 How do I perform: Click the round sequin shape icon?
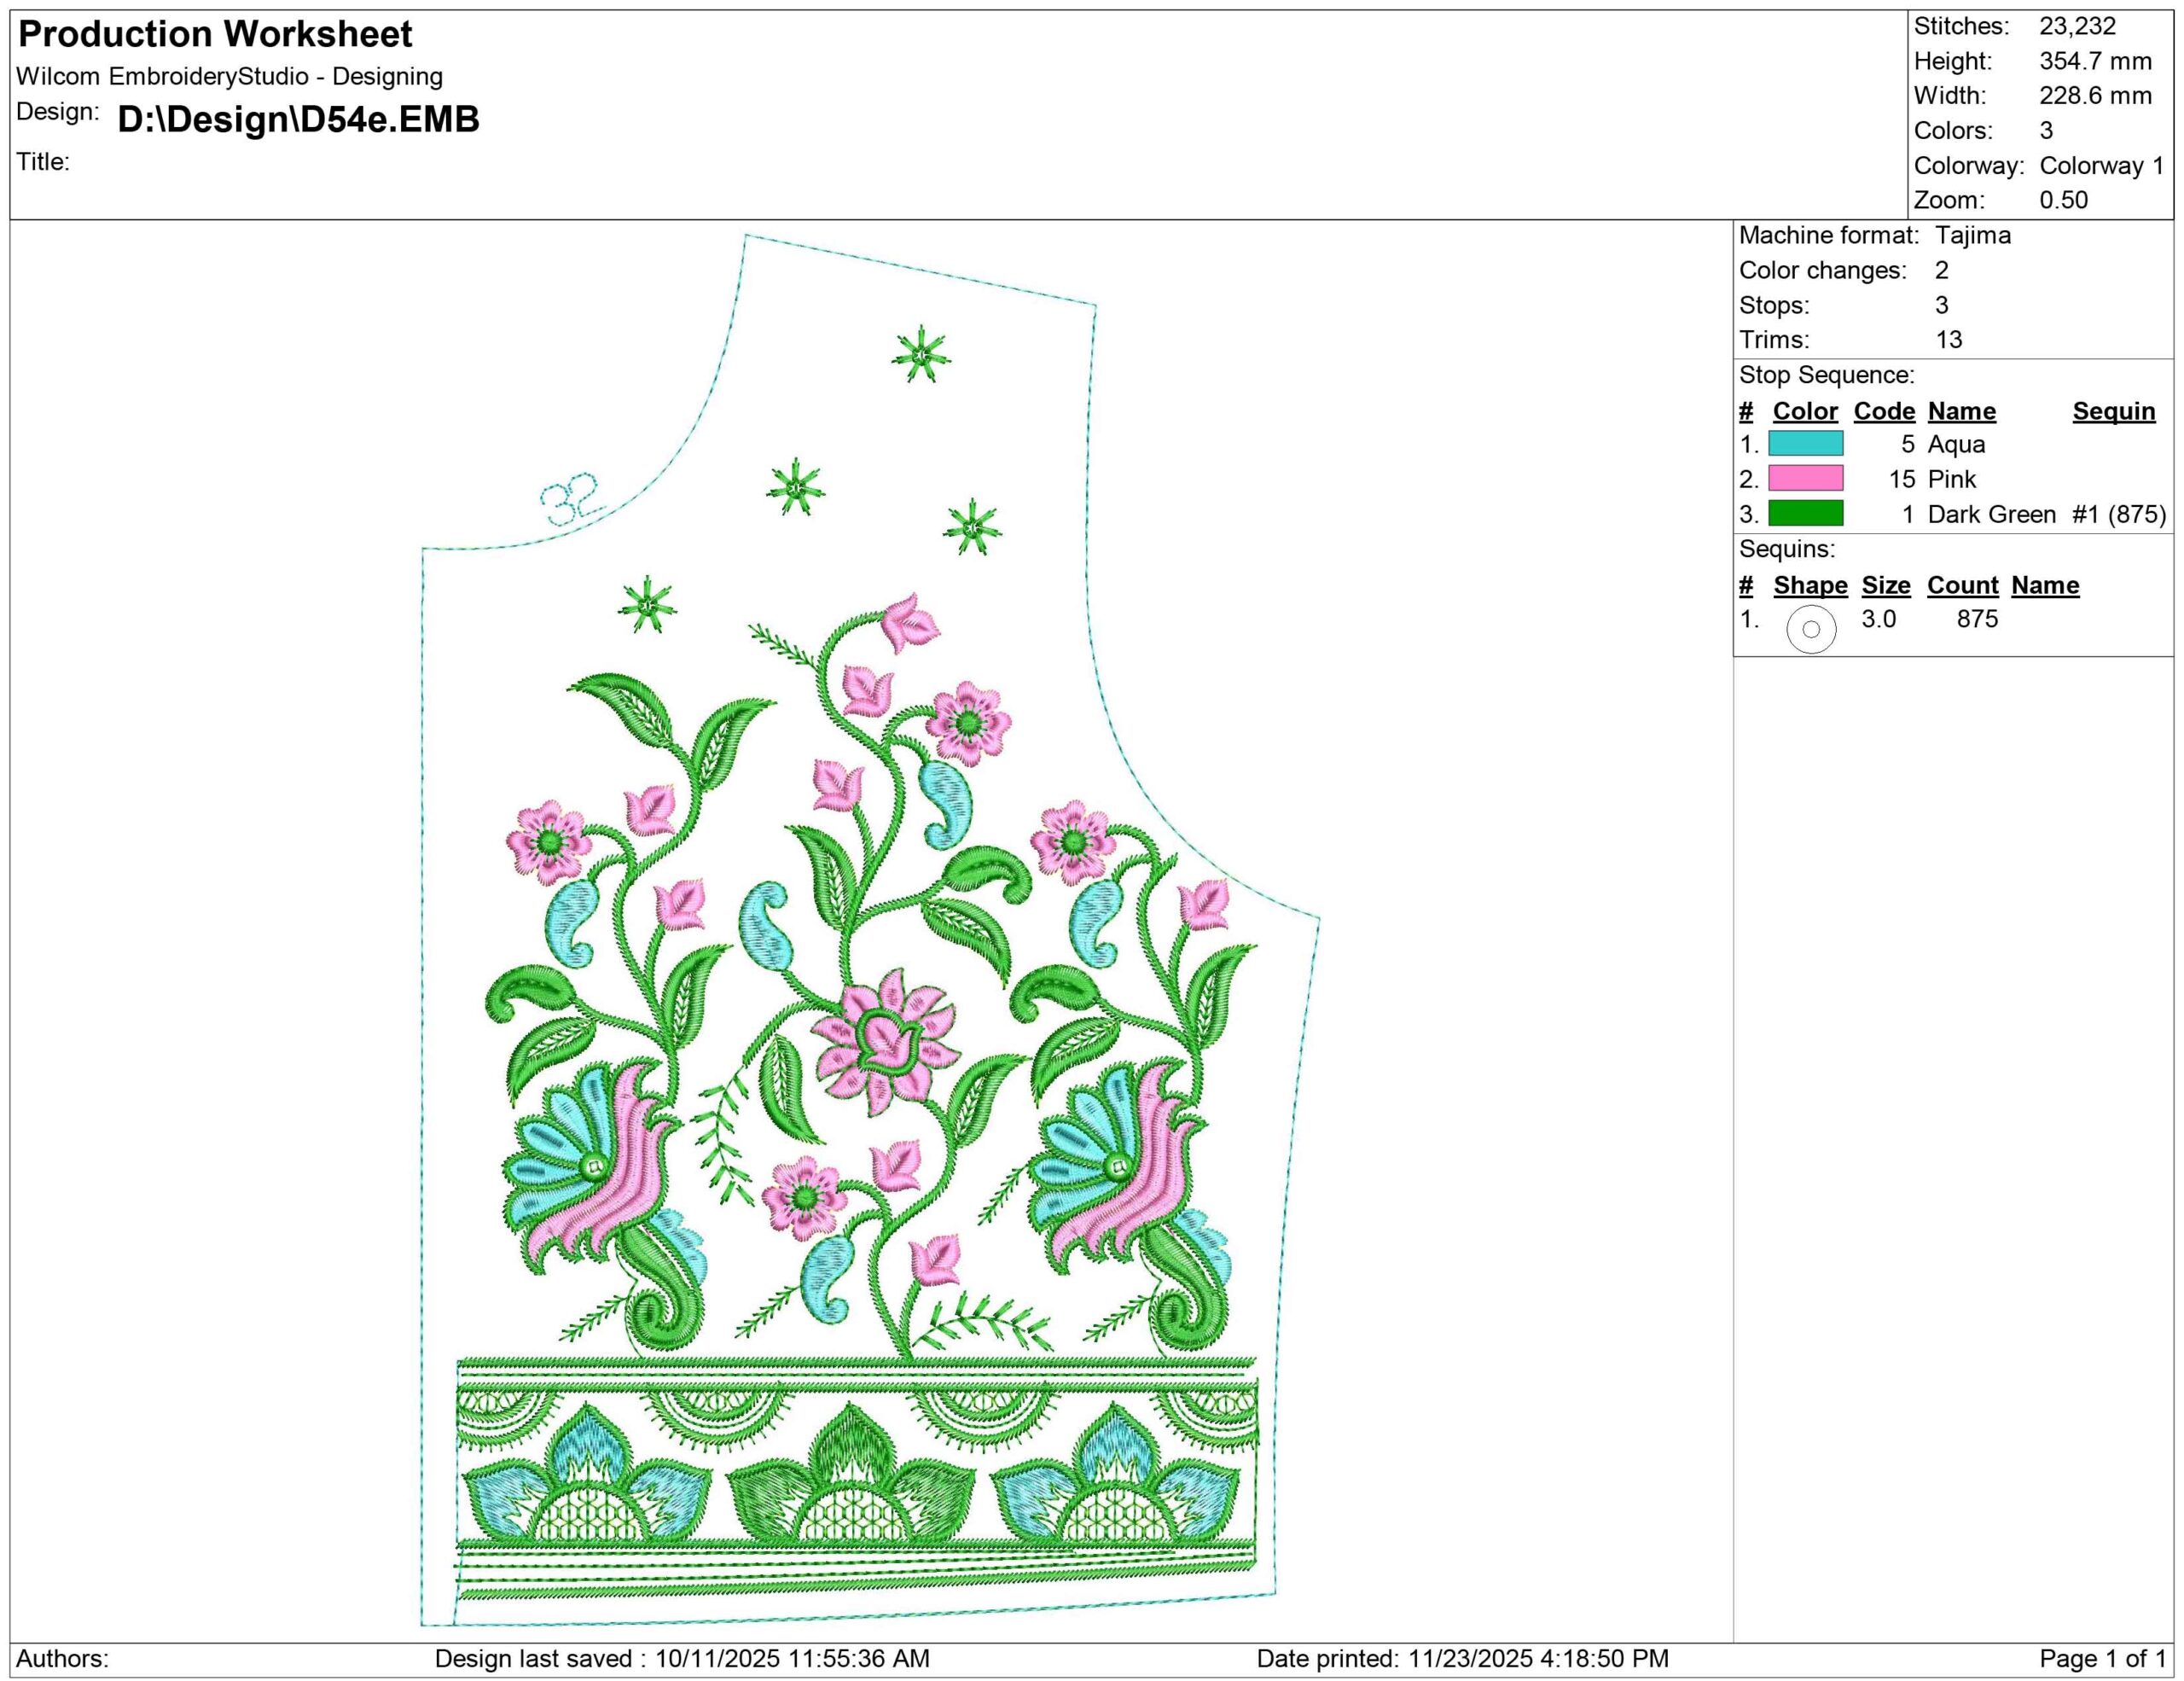point(1810,629)
